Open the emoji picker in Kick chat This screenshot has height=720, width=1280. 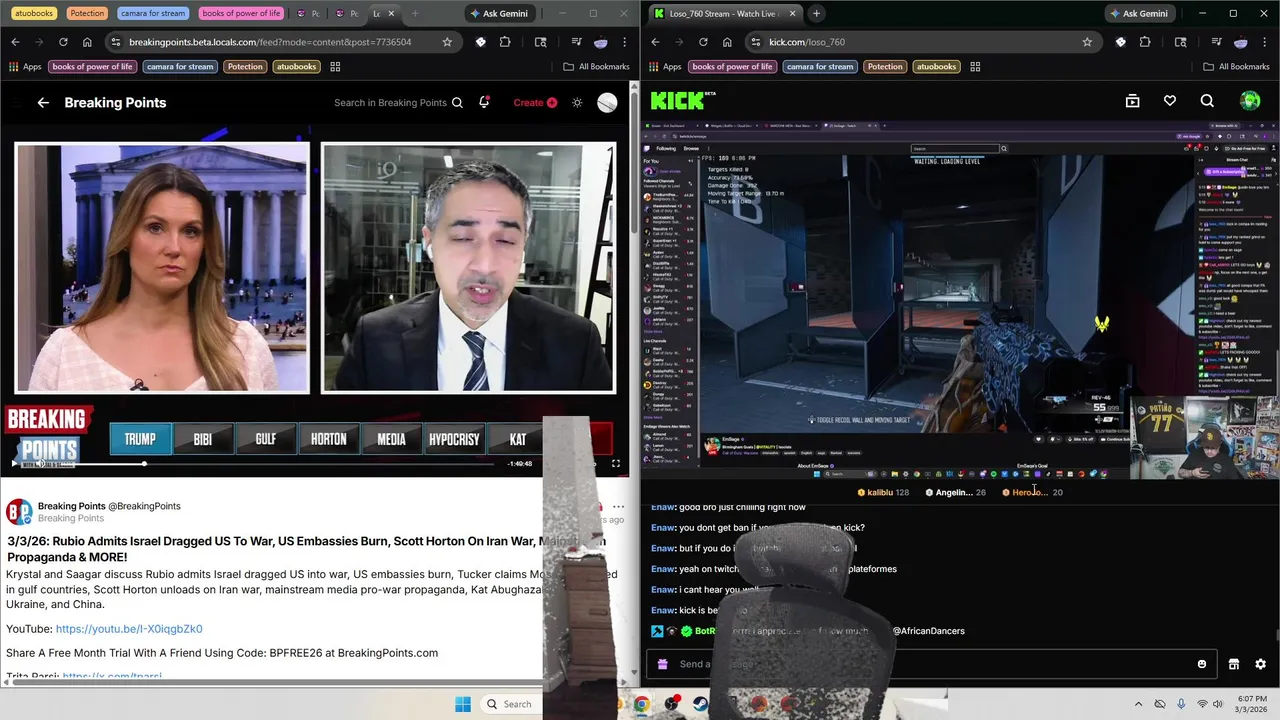[x=1202, y=664]
